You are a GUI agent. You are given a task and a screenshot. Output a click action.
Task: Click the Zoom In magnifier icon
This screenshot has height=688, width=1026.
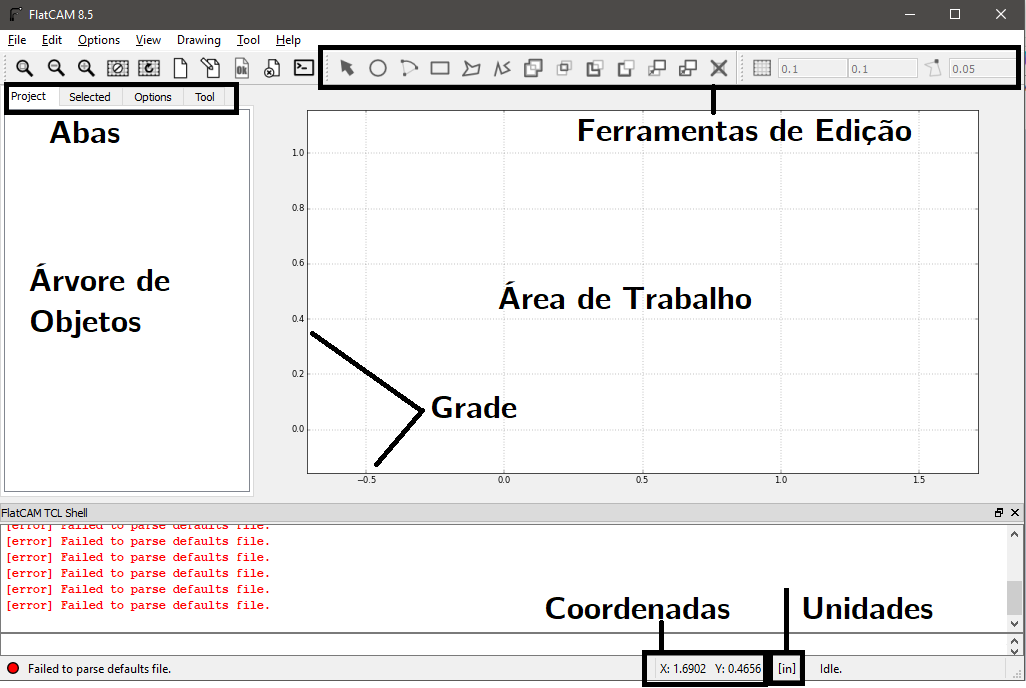[86, 68]
